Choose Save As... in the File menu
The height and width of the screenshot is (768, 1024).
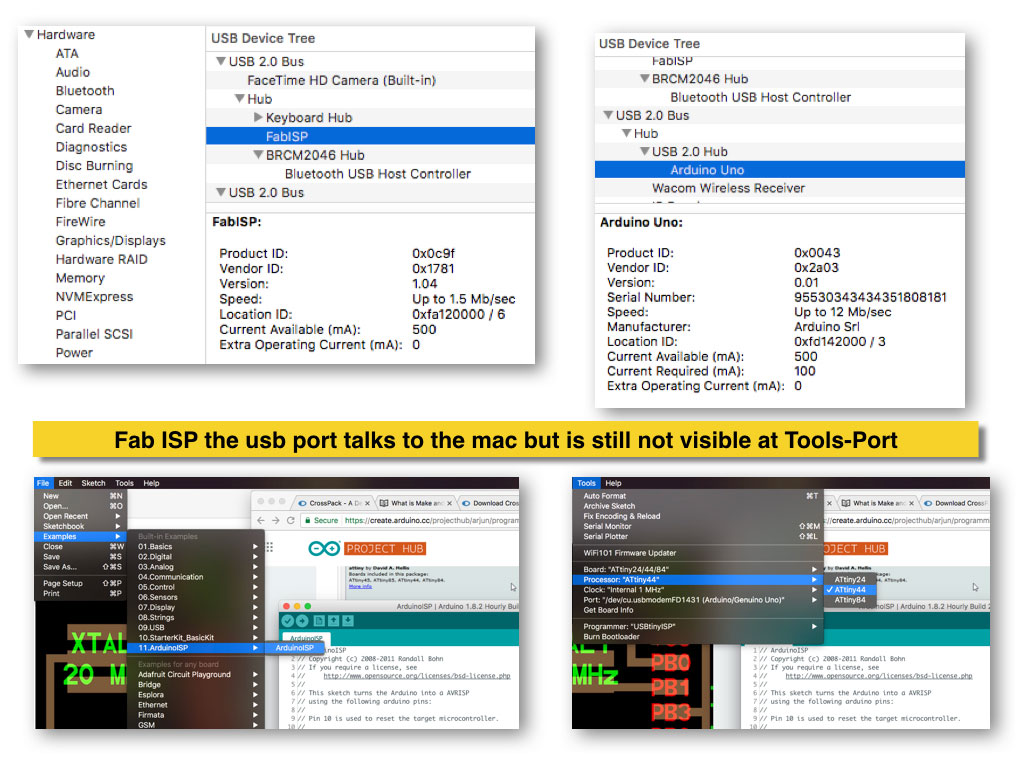80,567
